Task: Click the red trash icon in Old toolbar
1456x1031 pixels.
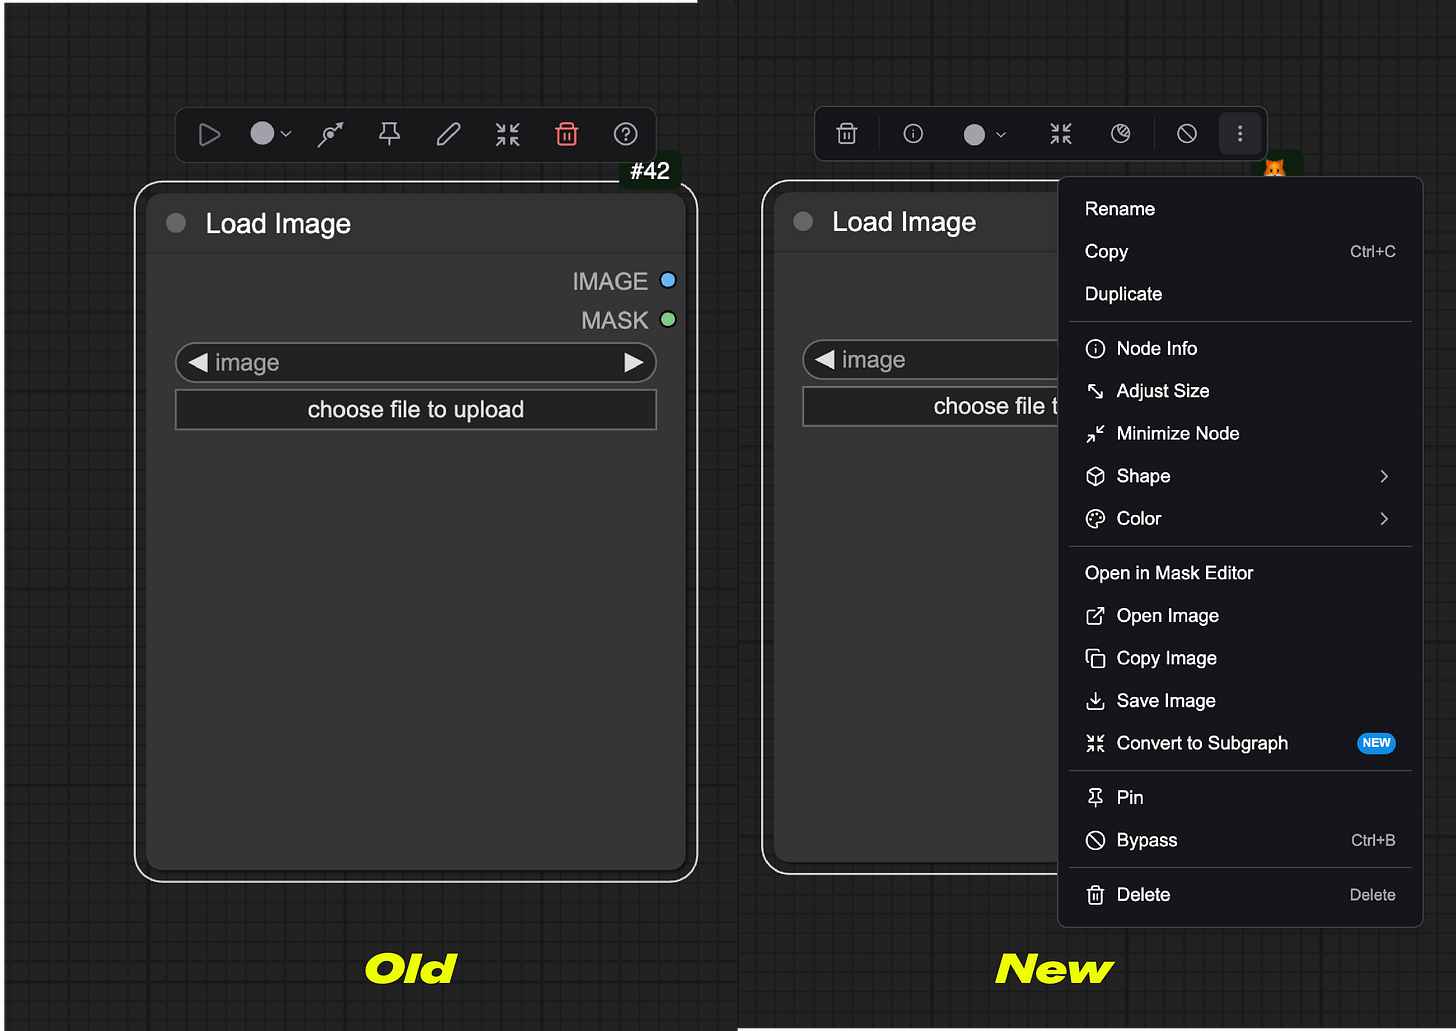Action: pyautogui.click(x=567, y=134)
